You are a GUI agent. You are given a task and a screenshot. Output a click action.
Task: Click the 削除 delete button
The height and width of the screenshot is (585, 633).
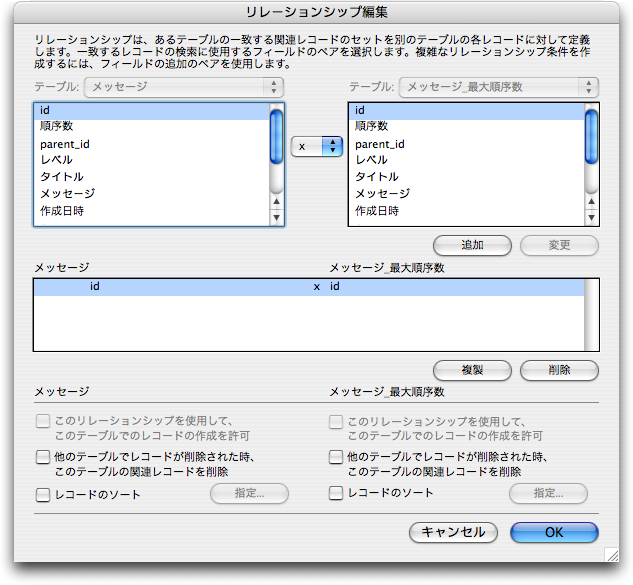[x=559, y=370]
